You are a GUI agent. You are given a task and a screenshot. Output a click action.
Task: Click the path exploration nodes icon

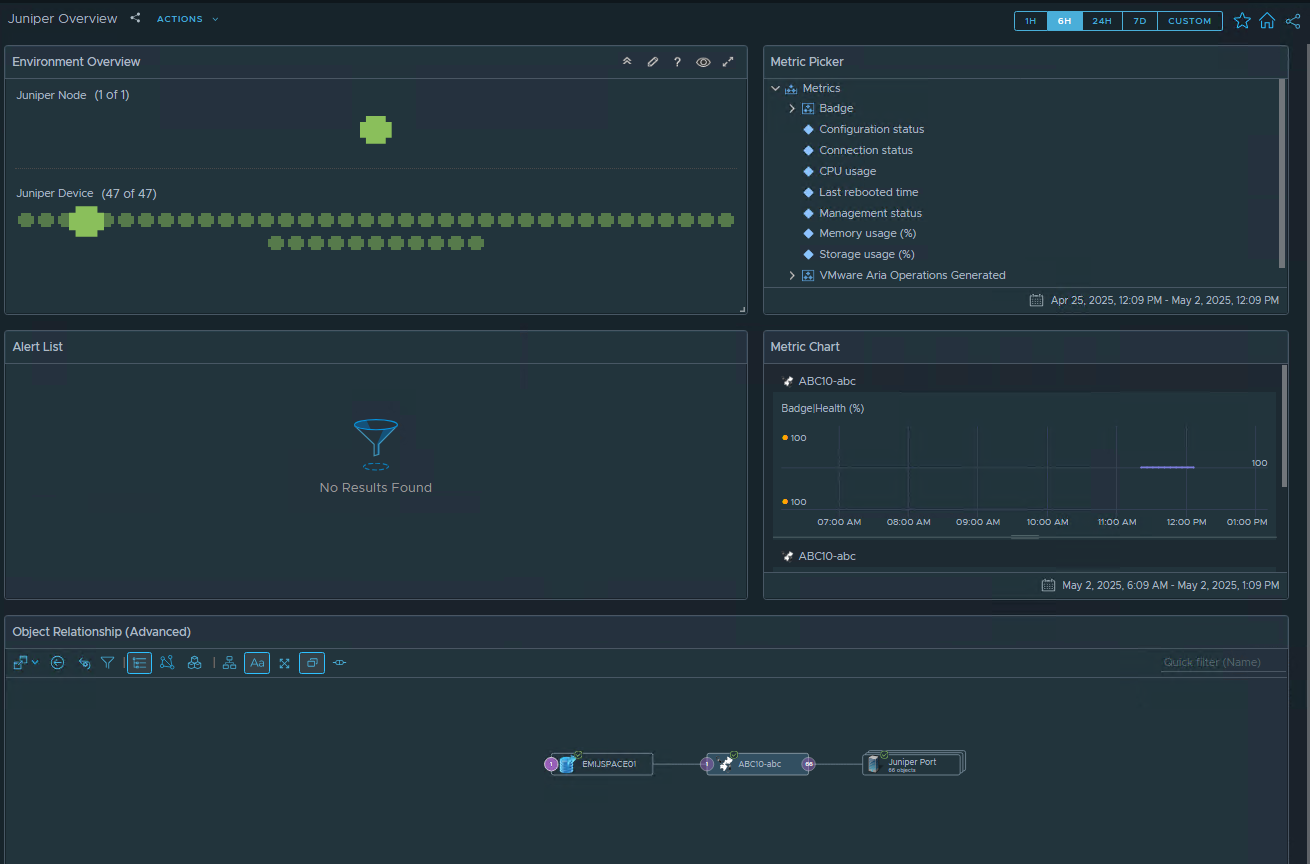coord(167,662)
